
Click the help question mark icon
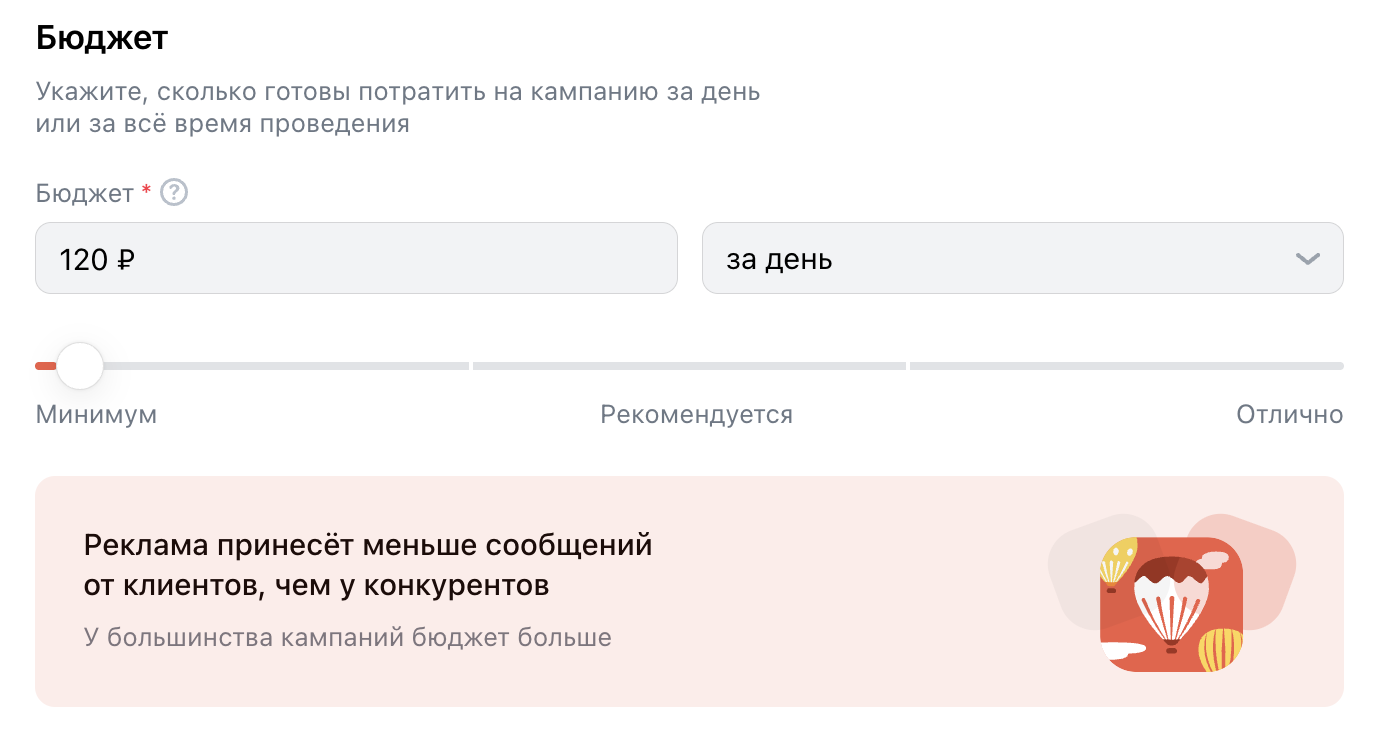(175, 192)
